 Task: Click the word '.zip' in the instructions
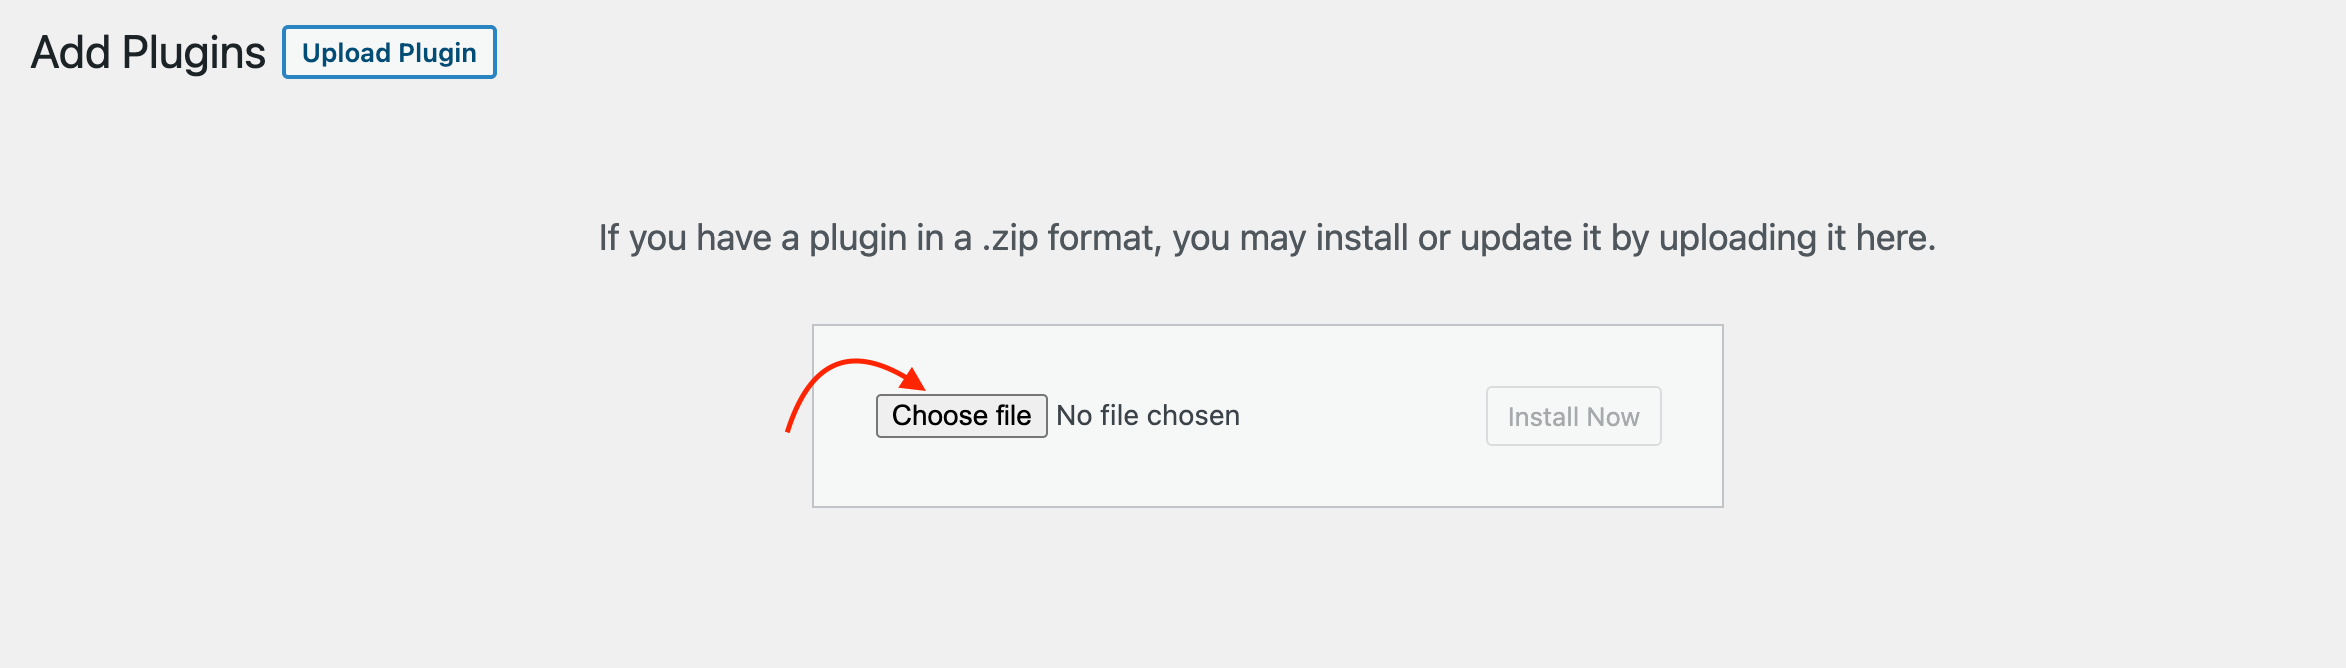click(1010, 239)
